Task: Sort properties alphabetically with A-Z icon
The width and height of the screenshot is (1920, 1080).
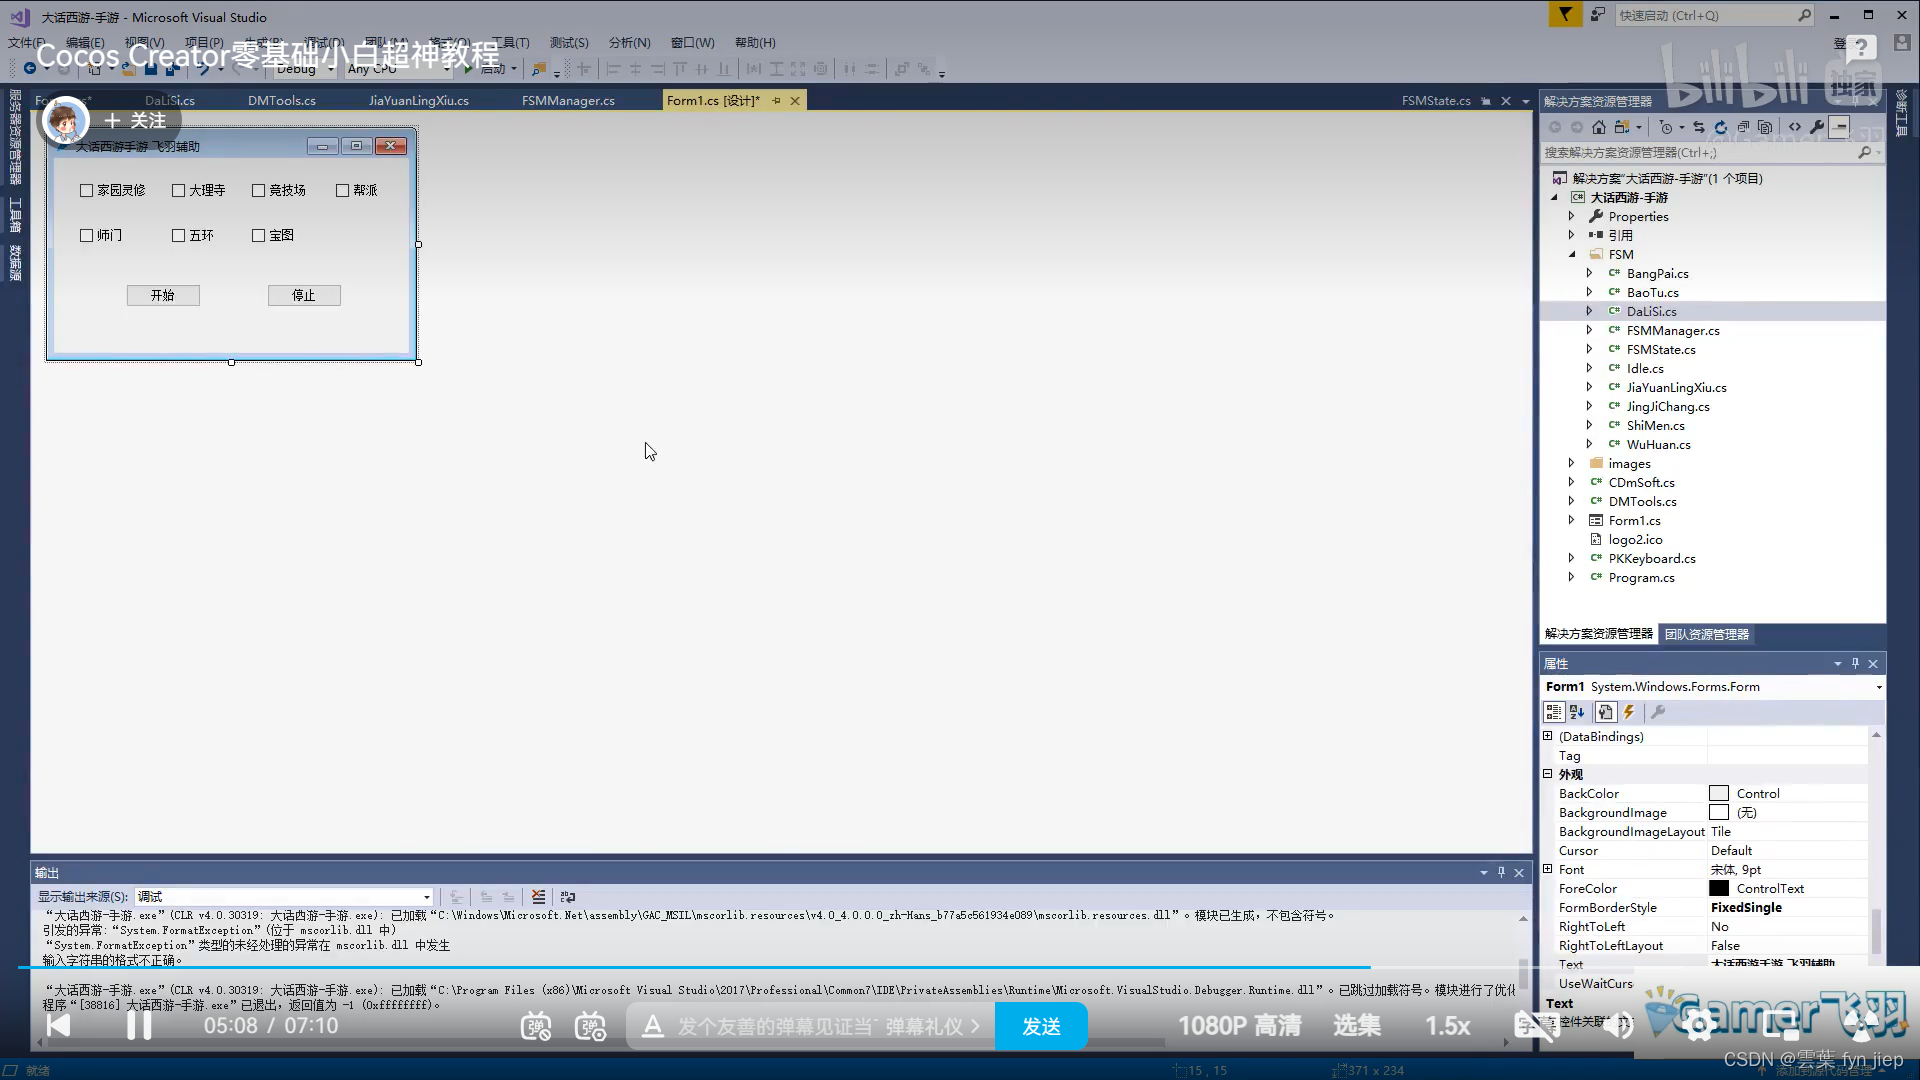Action: click(x=1577, y=712)
